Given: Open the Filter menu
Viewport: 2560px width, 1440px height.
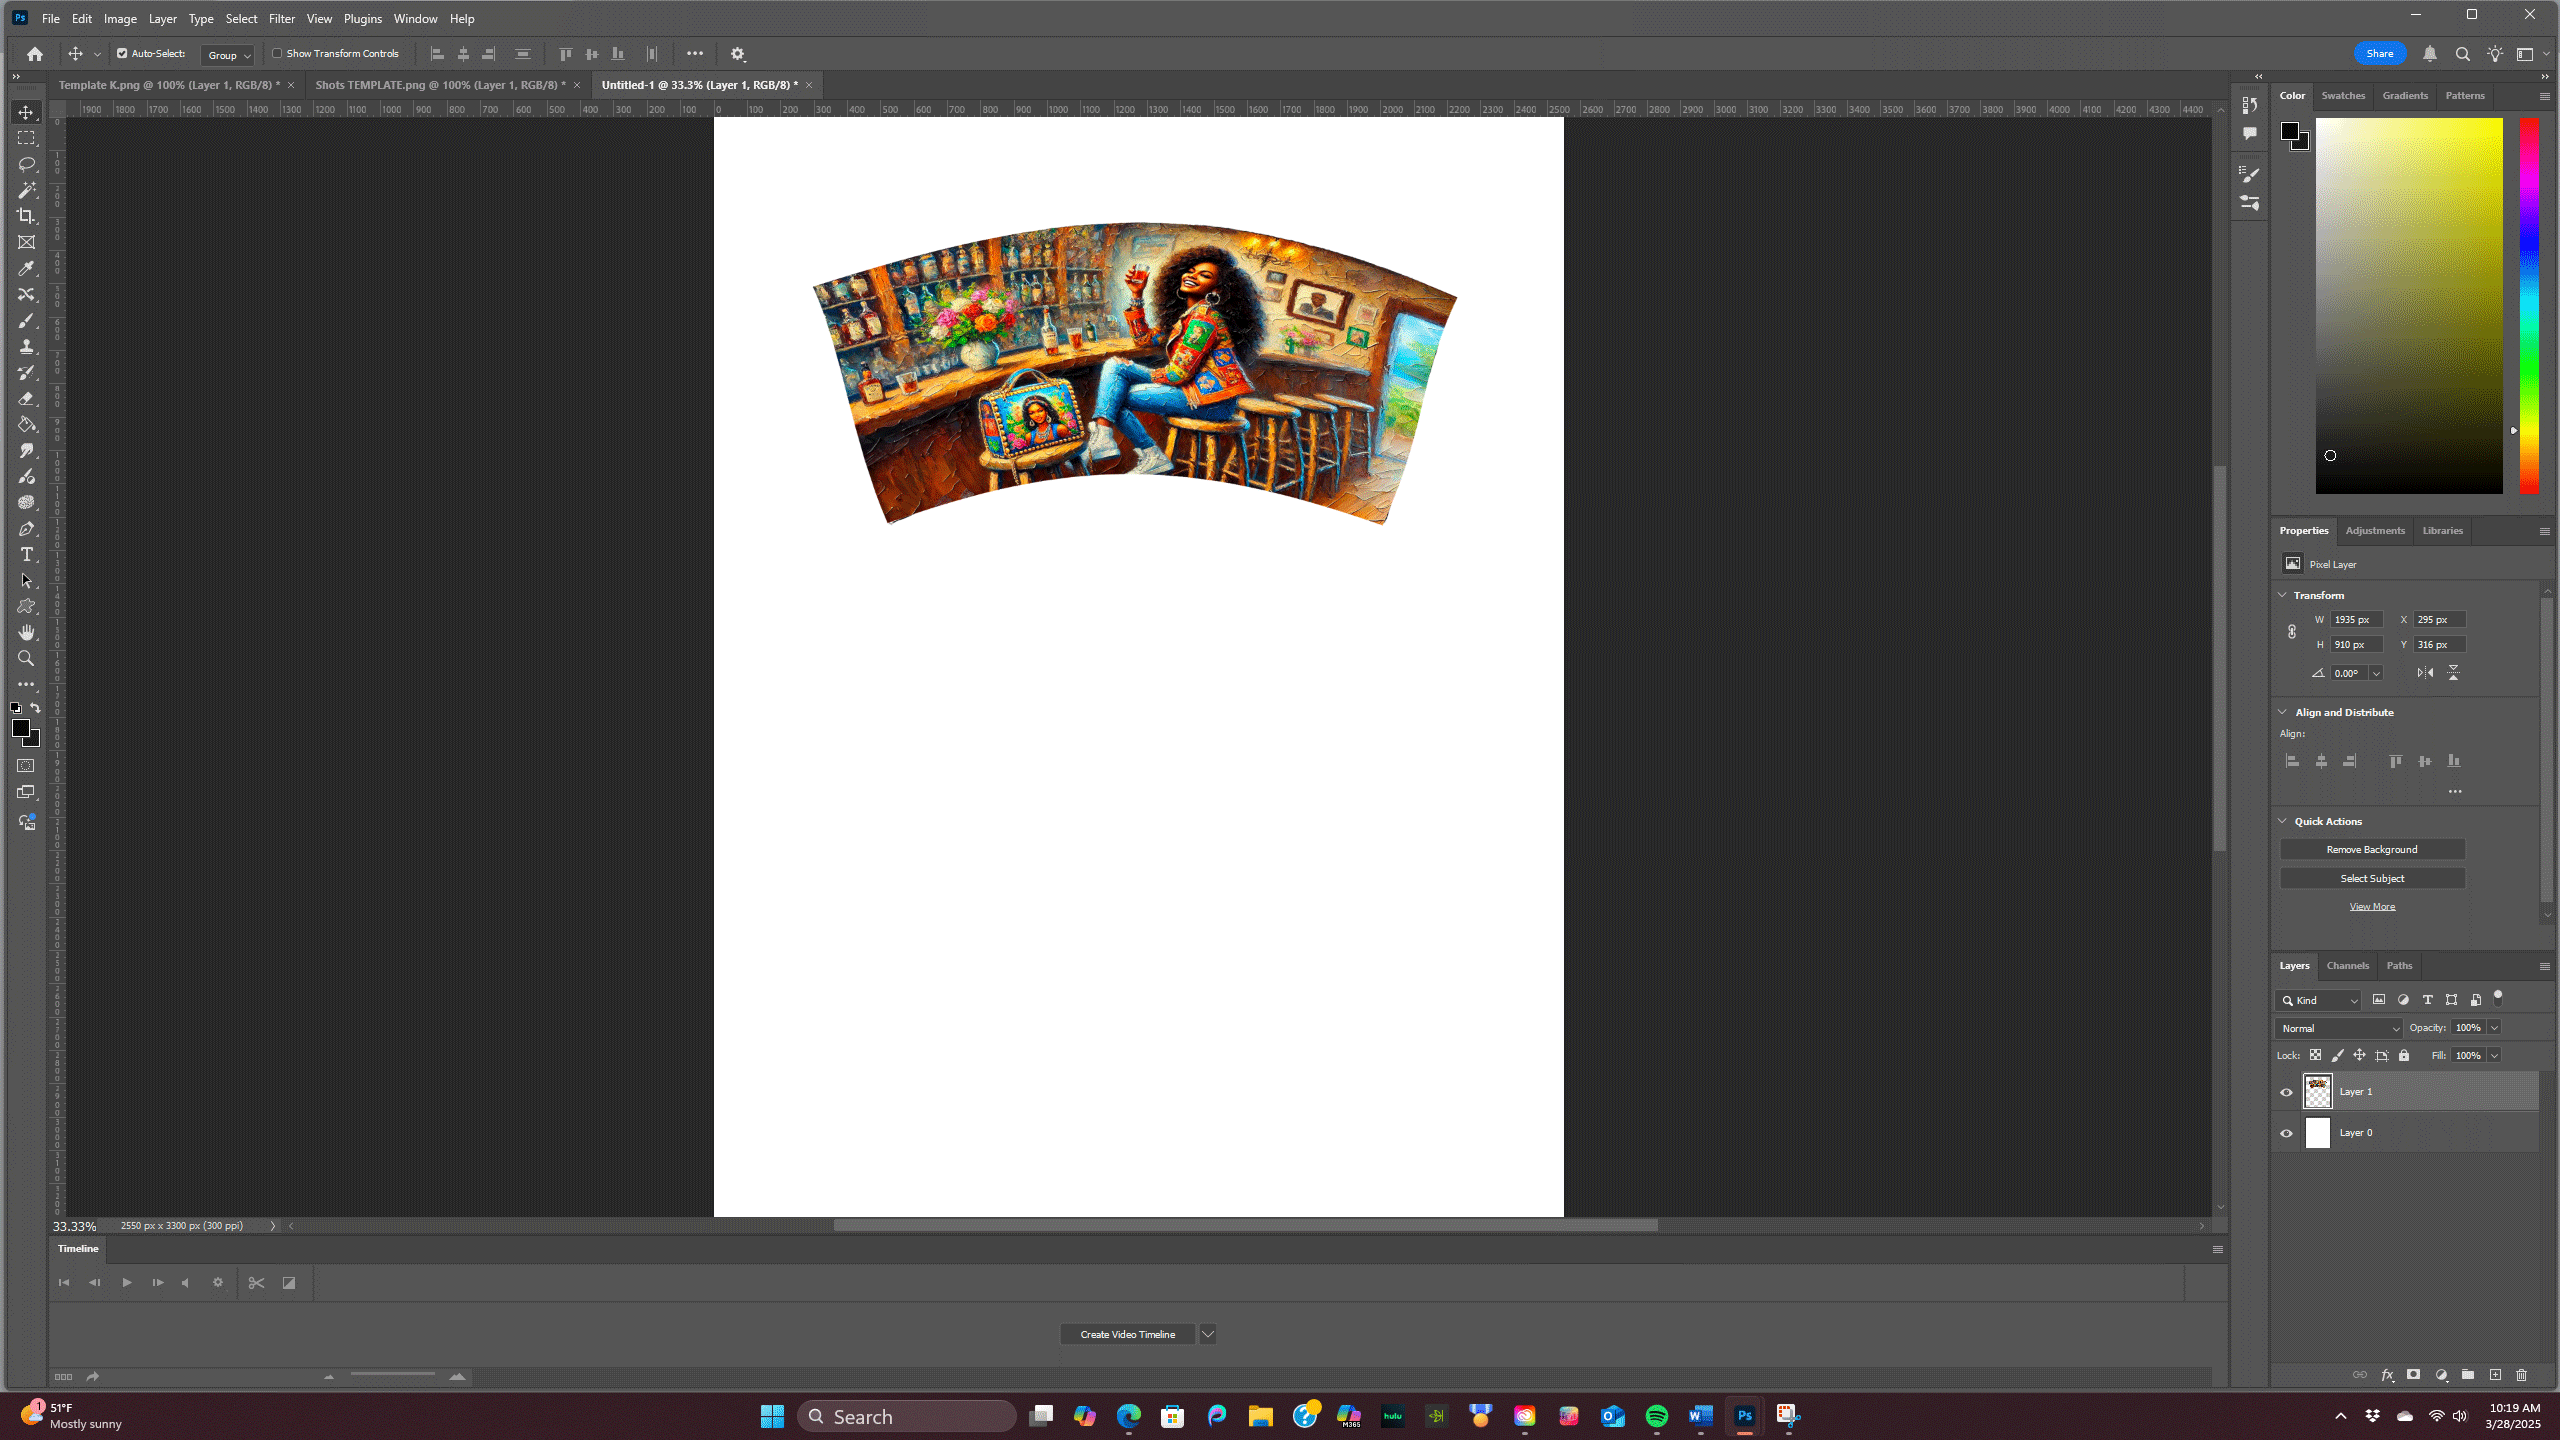Looking at the screenshot, I should click(281, 19).
